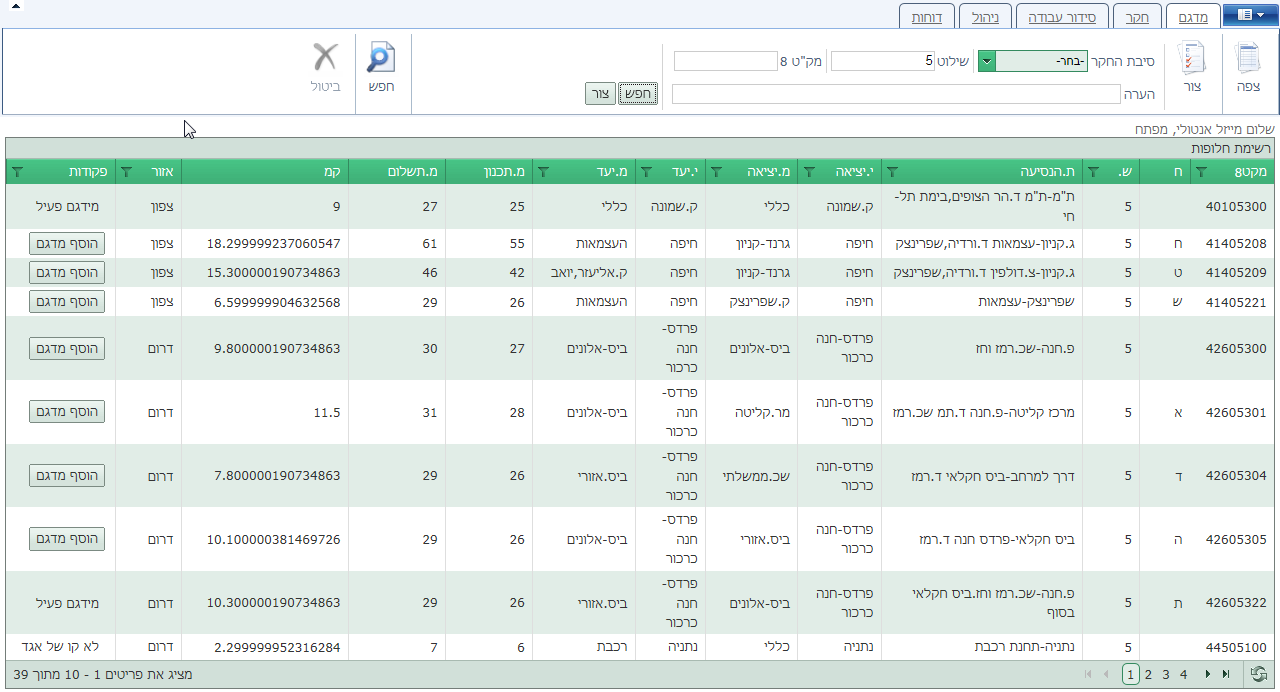
Task: Focus the שילוט input field
Action: 883,62
